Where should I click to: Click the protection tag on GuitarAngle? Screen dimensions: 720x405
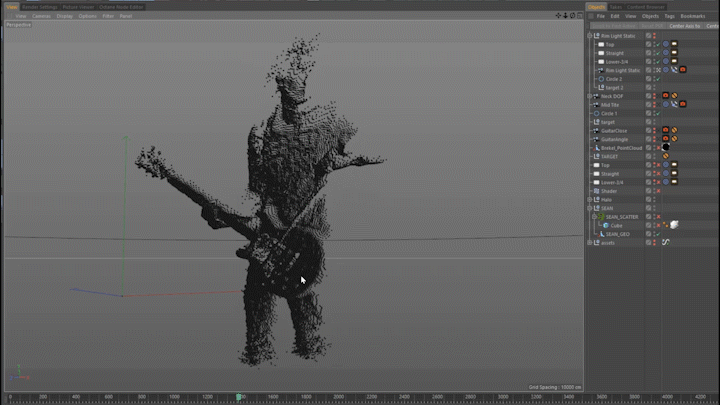coord(674,139)
